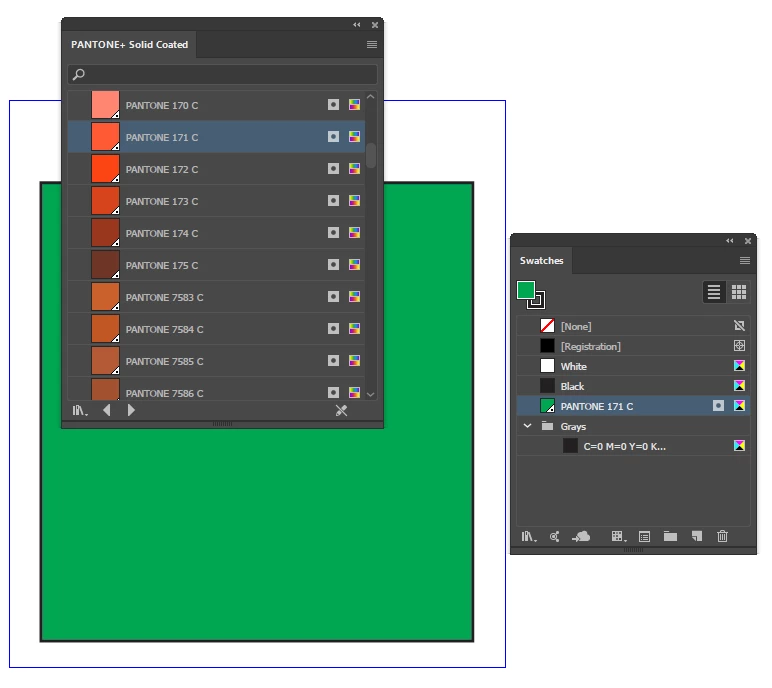Collapse the Grays swatch group

pos(527,426)
